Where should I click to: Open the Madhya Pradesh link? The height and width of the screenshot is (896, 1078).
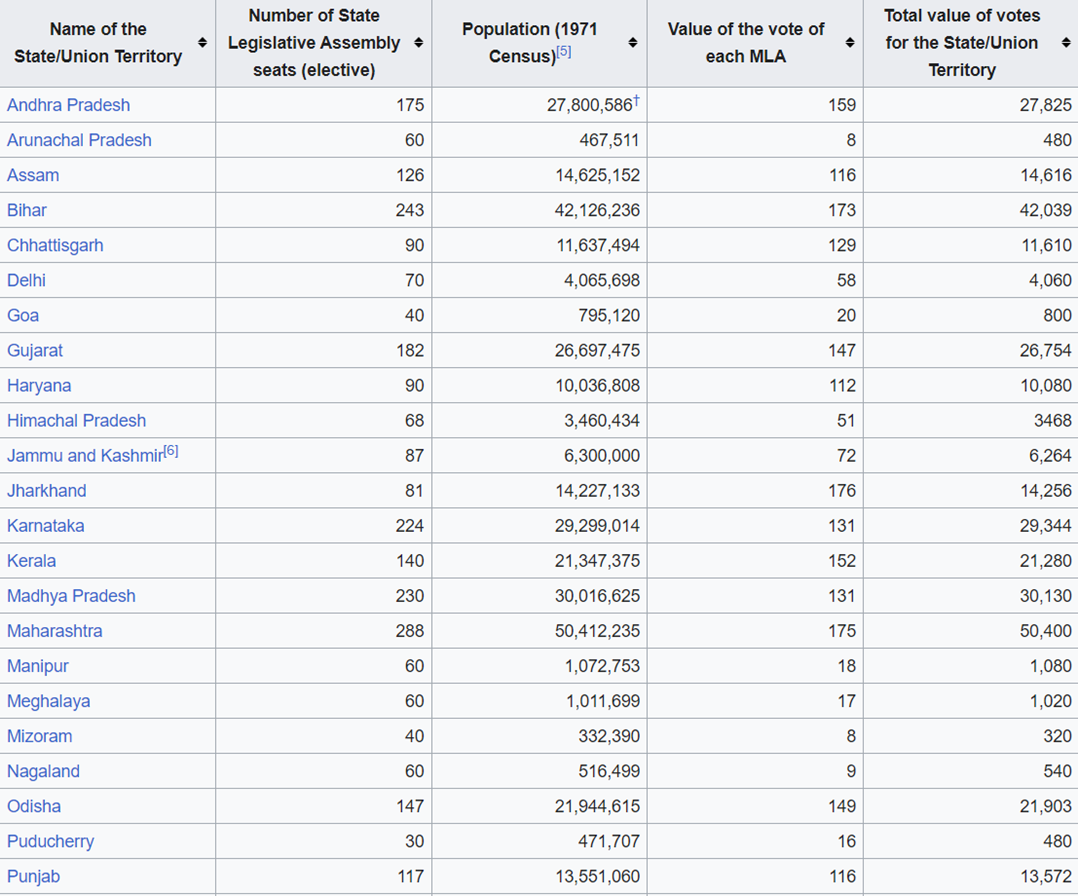pos(71,596)
